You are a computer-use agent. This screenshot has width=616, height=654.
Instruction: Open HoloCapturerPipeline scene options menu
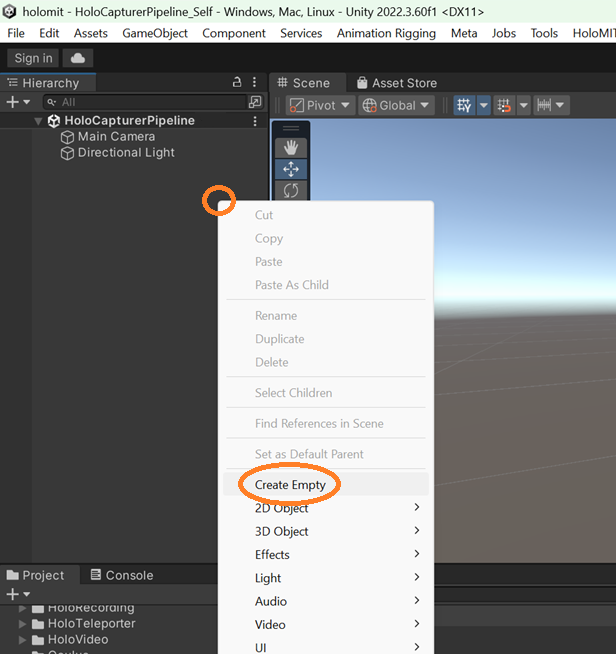(x=254, y=121)
